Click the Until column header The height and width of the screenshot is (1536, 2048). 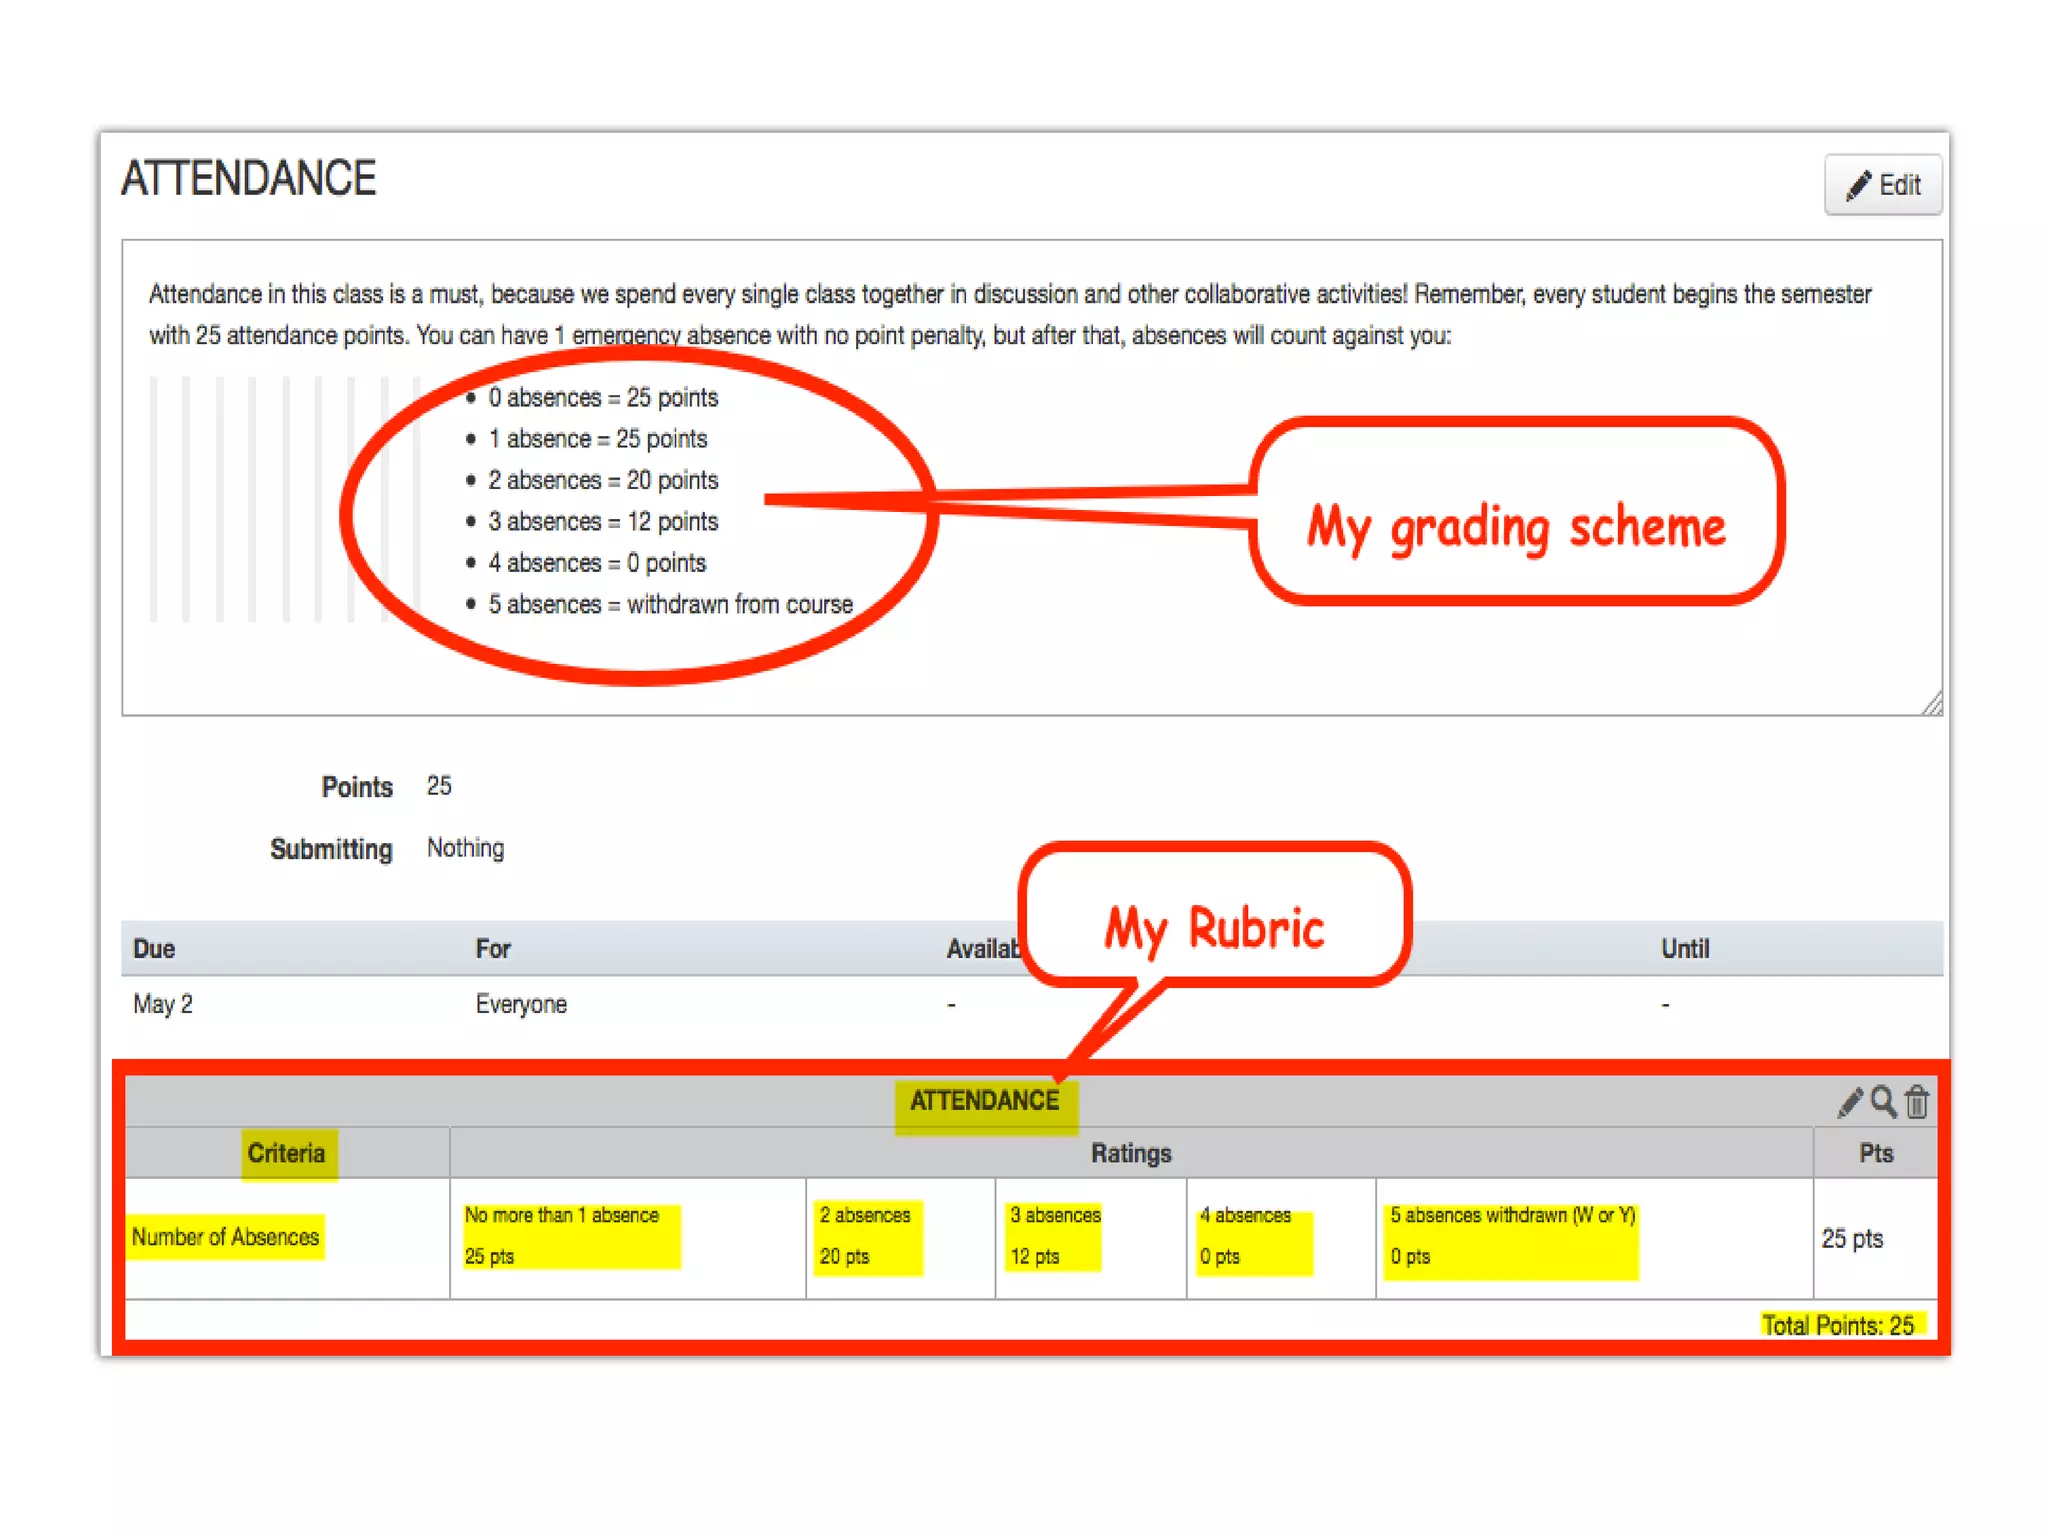[1685, 948]
